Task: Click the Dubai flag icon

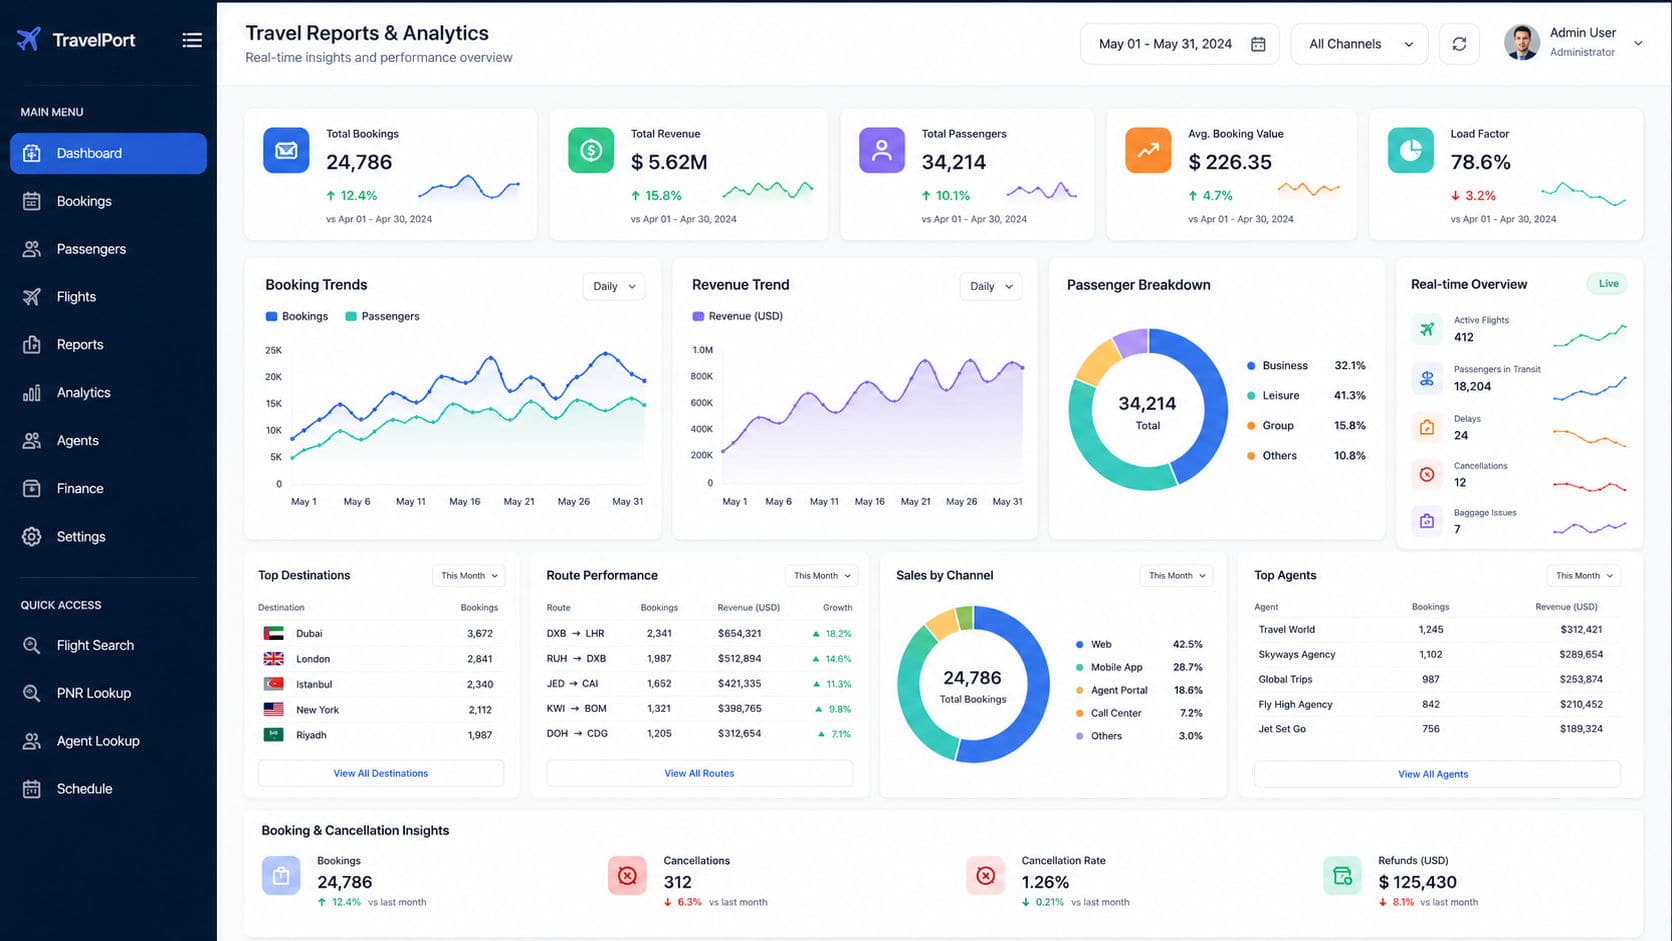Action: click(x=273, y=633)
